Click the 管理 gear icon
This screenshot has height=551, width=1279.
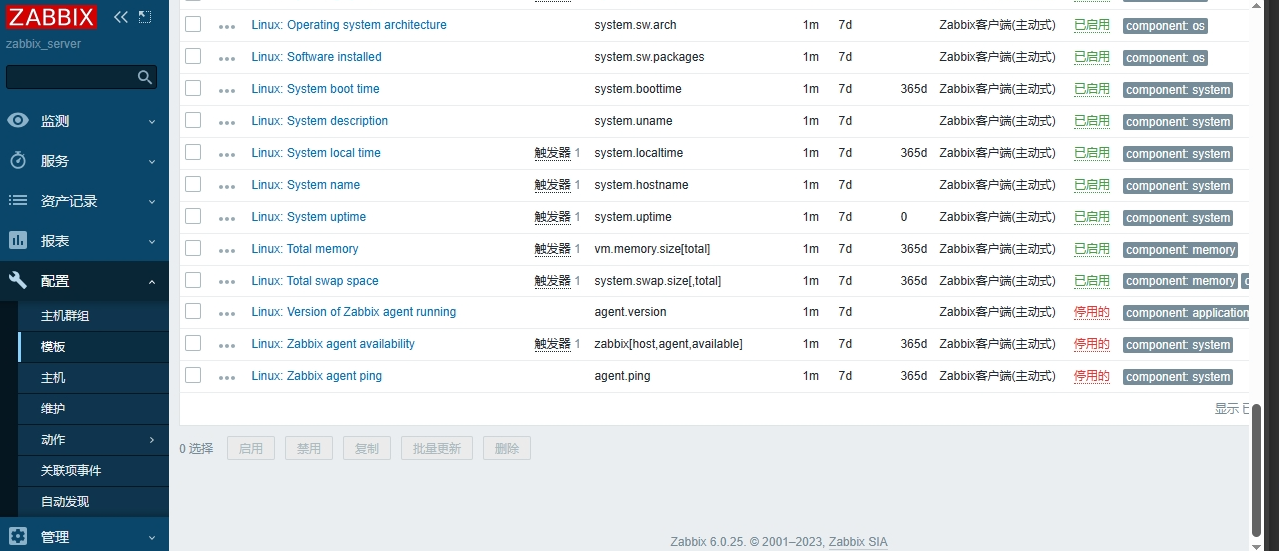pos(18,536)
